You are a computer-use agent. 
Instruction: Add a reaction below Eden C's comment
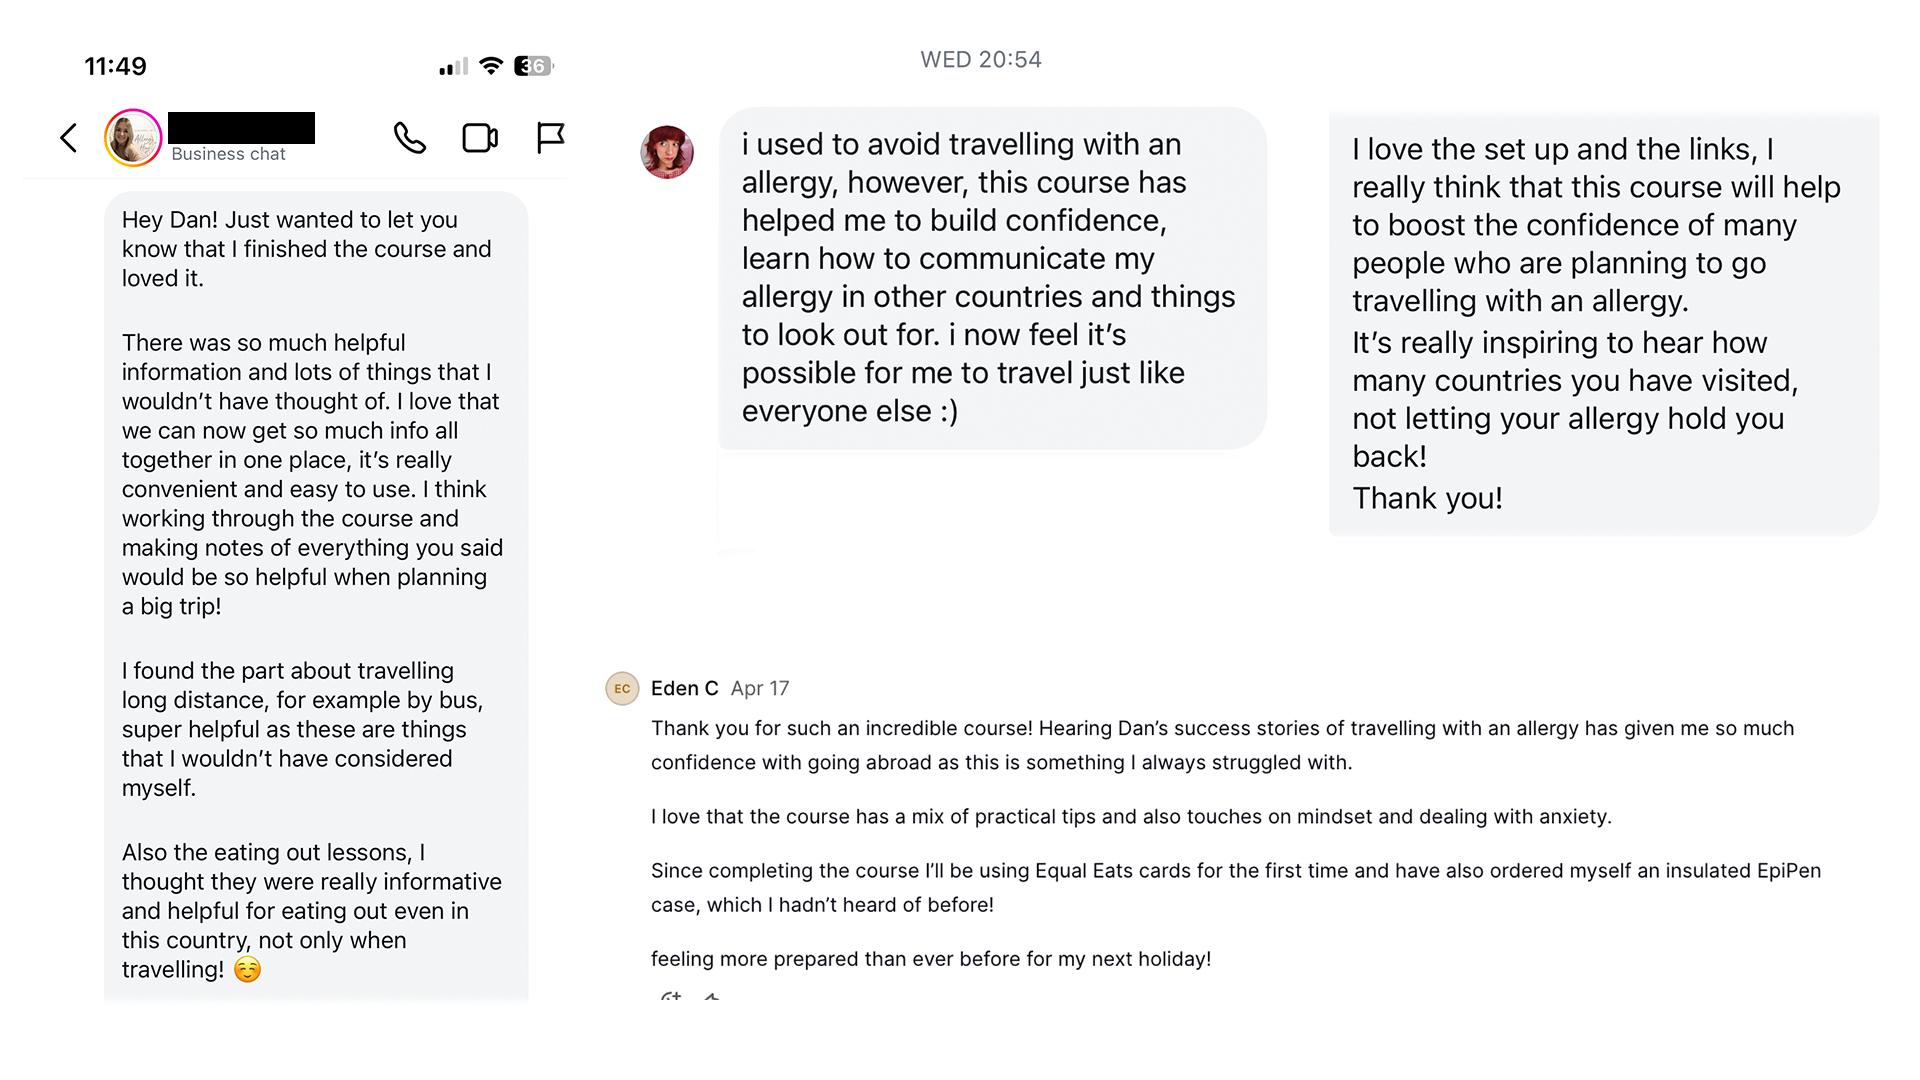coord(671,997)
